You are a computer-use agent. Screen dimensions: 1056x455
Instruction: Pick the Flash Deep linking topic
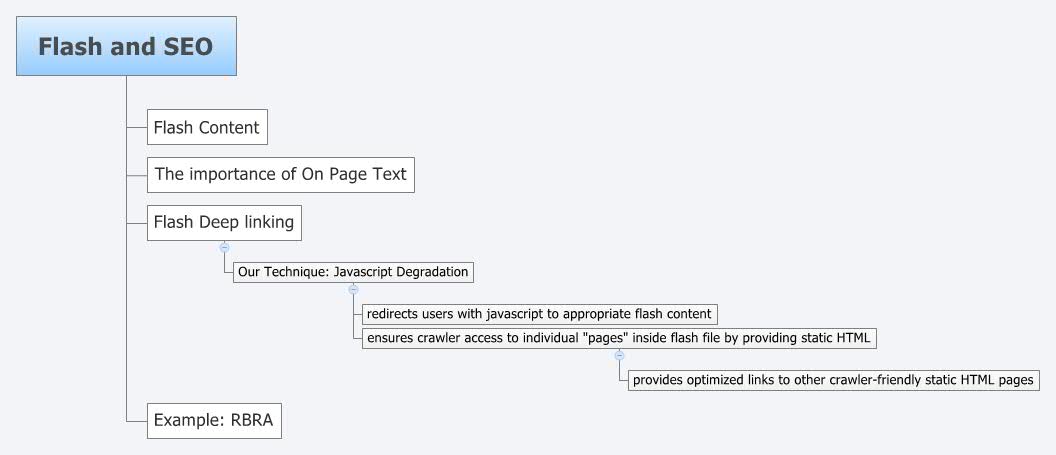[224, 222]
